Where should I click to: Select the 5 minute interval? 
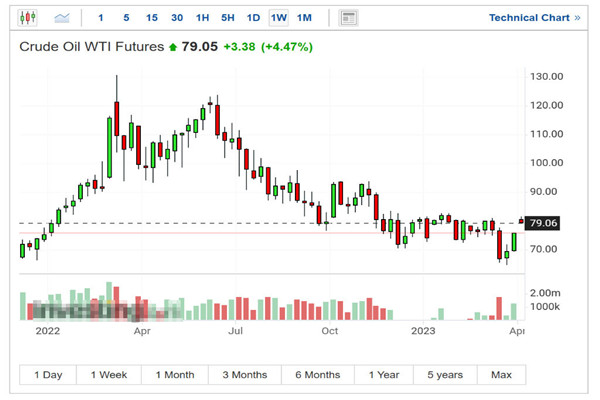tap(126, 18)
